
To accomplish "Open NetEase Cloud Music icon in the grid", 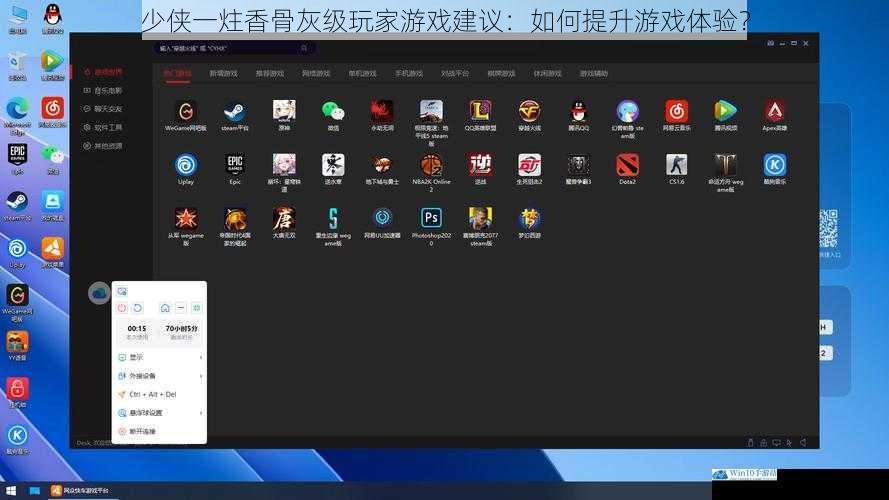I will (x=676, y=112).
